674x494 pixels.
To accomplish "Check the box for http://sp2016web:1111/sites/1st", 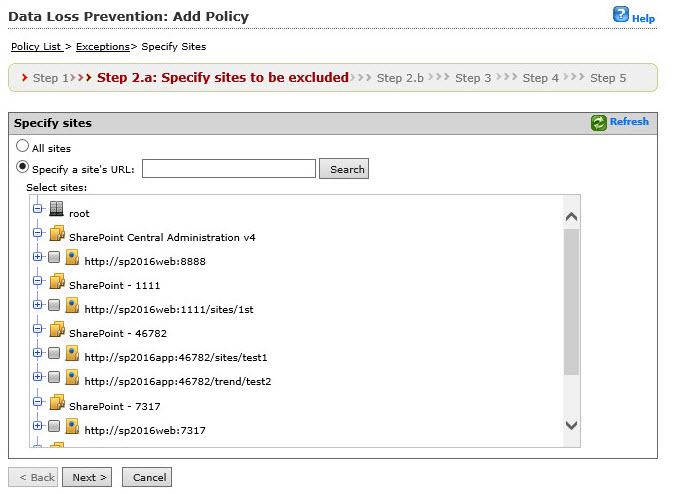I will point(54,306).
